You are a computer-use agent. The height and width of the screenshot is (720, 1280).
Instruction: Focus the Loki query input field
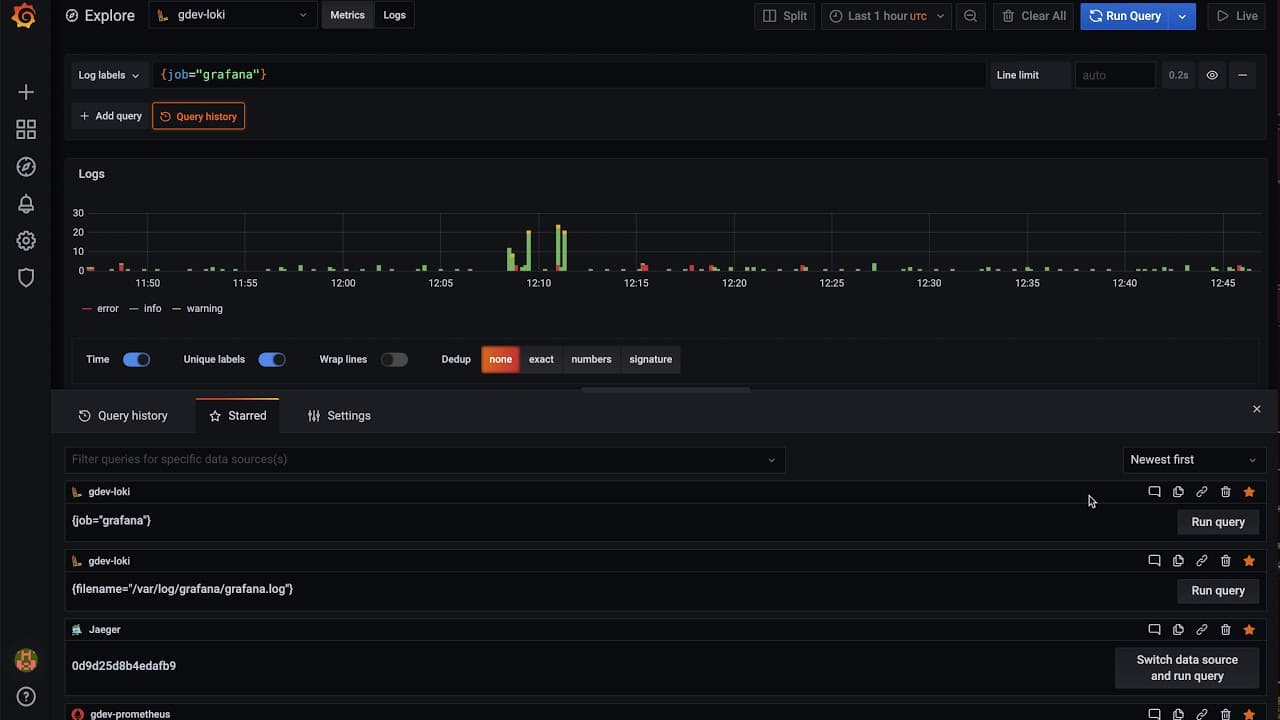pos(568,75)
